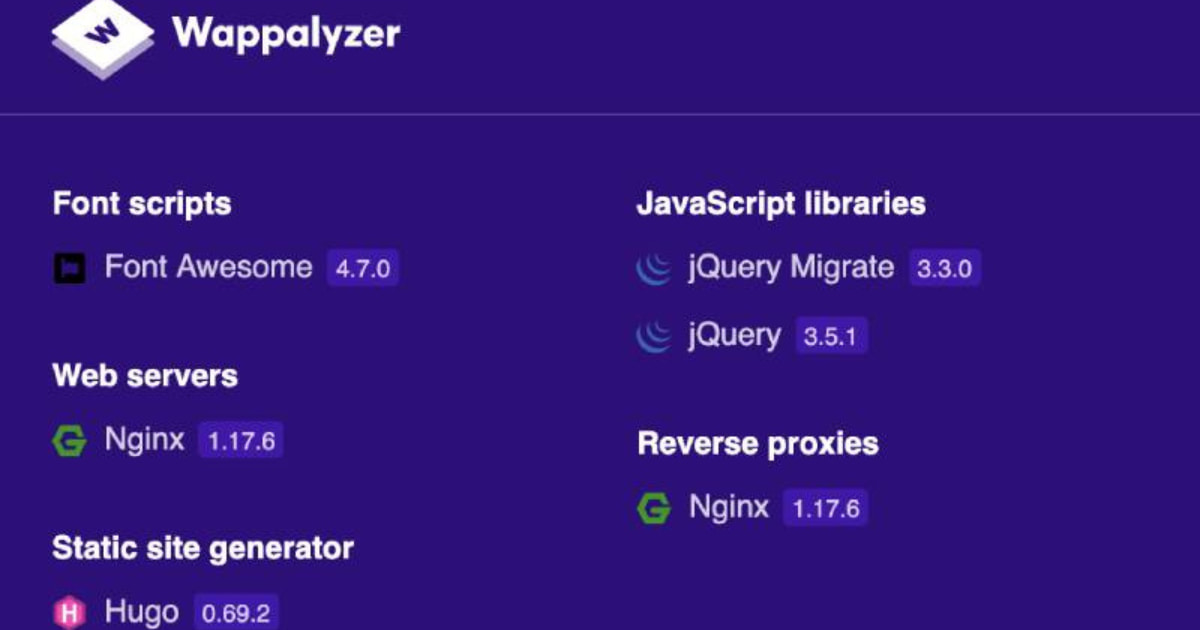Open the JavaScript libraries category
Image resolution: width=1200 pixels, height=630 pixels.
(x=780, y=204)
